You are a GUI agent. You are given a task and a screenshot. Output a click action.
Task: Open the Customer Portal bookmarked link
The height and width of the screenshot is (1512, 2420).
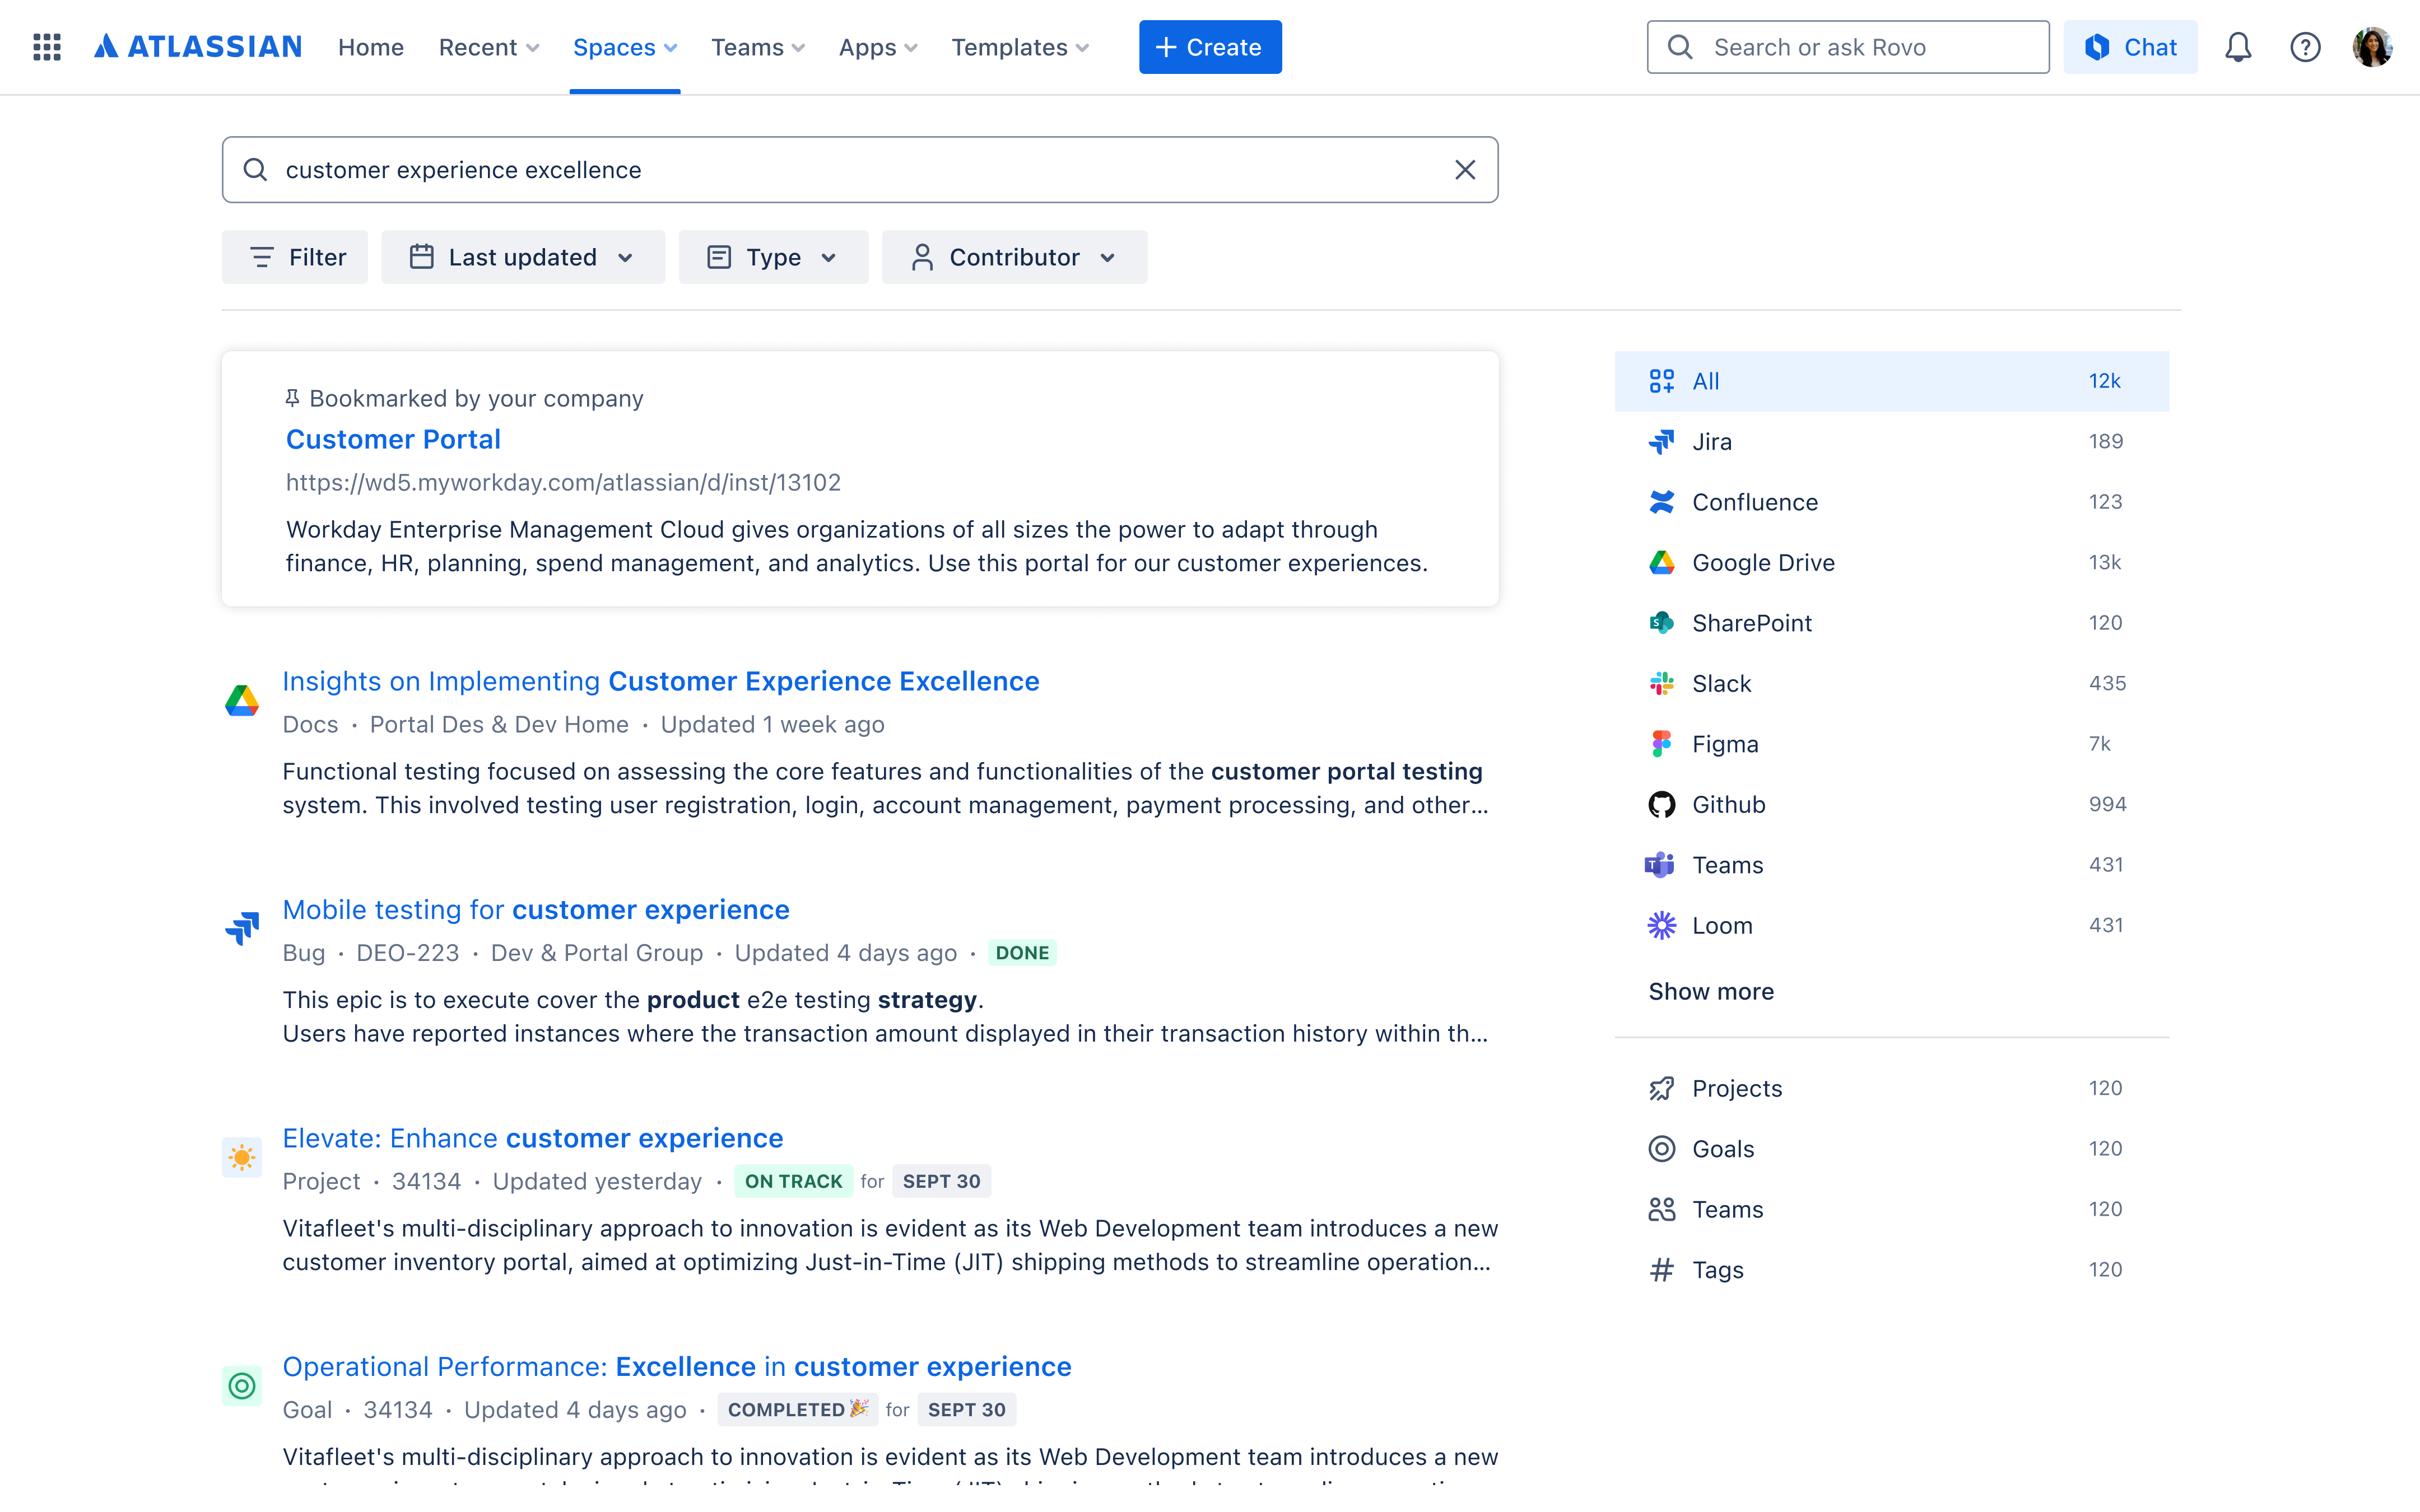pyautogui.click(x=393, y=439)
